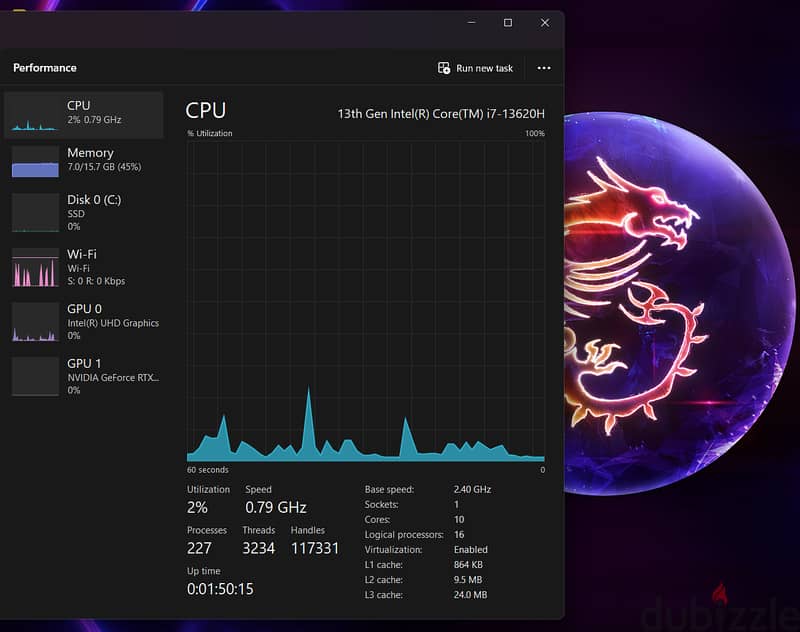This screenshot has height=632, width=800.
Task: Click the Performance page heading
Action: click(45, 68)
